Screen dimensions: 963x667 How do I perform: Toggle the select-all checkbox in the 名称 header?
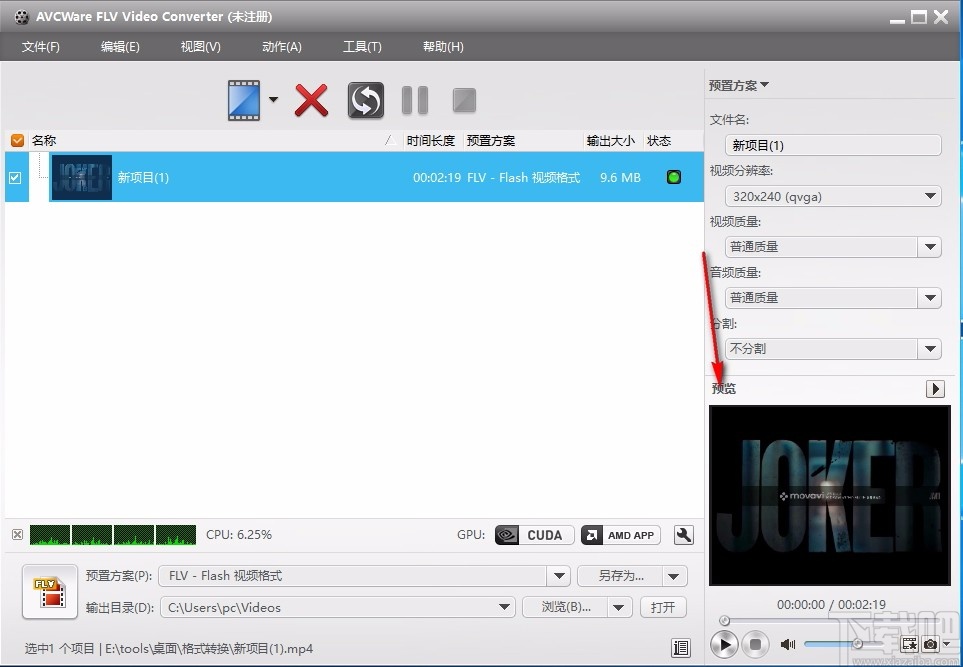[x=16, y=140]
